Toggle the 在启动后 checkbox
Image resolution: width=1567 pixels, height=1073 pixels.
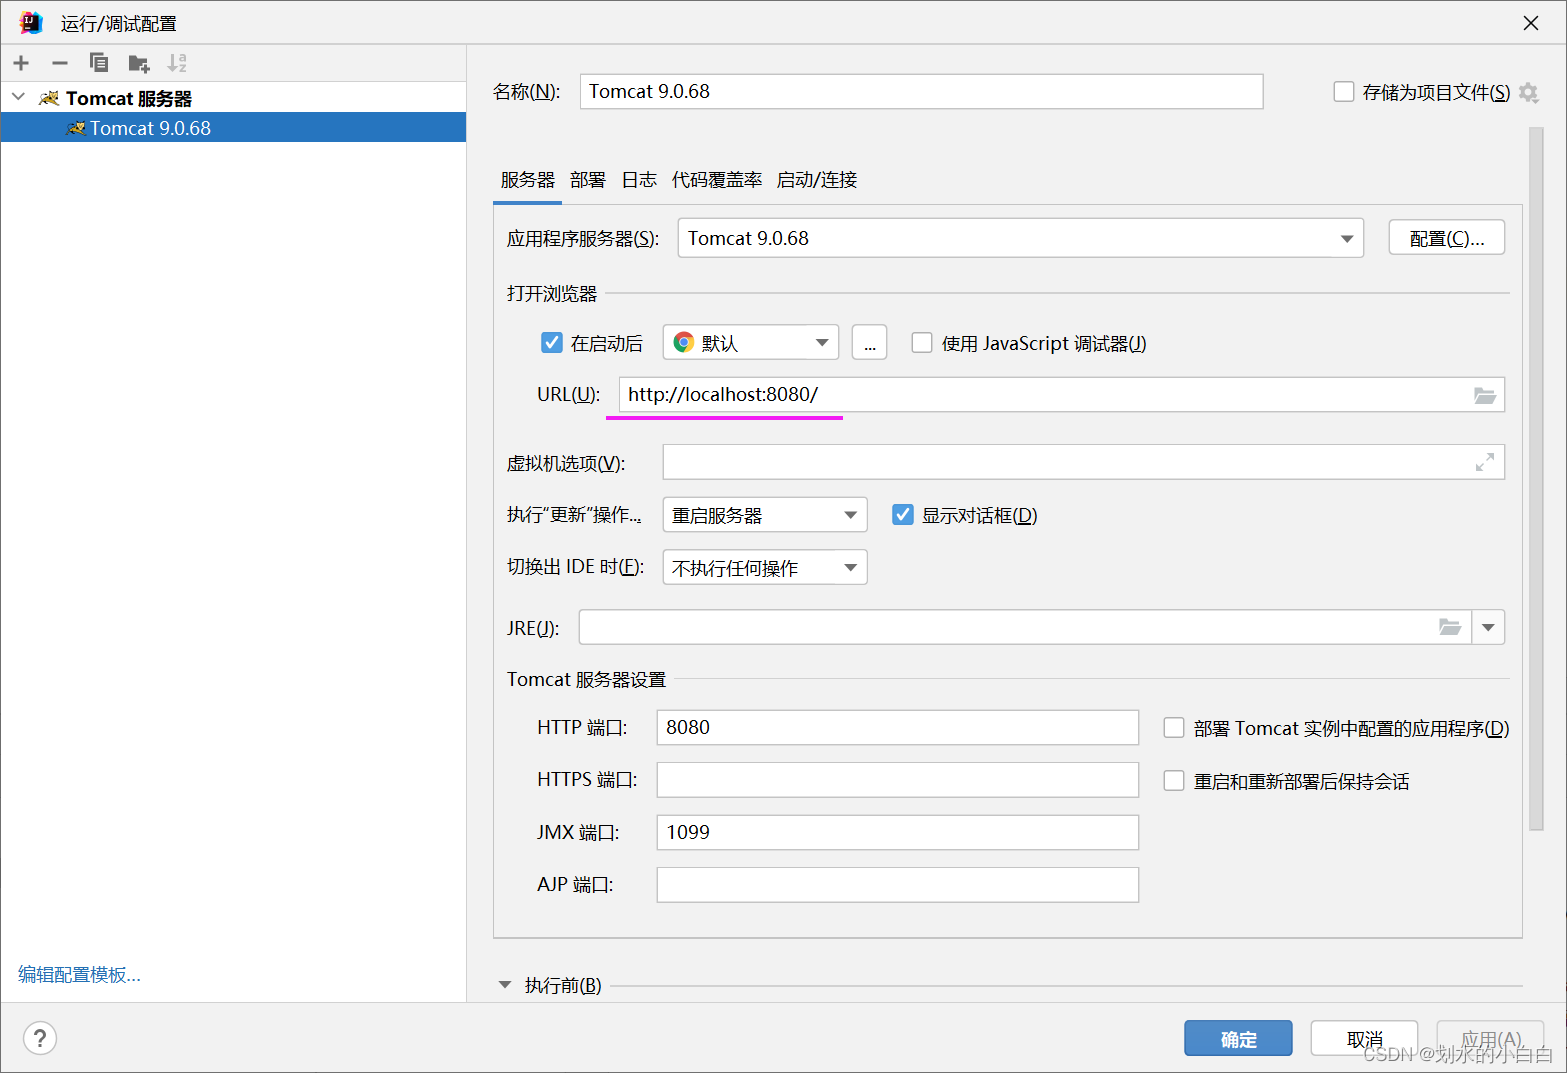pos(552,343)
